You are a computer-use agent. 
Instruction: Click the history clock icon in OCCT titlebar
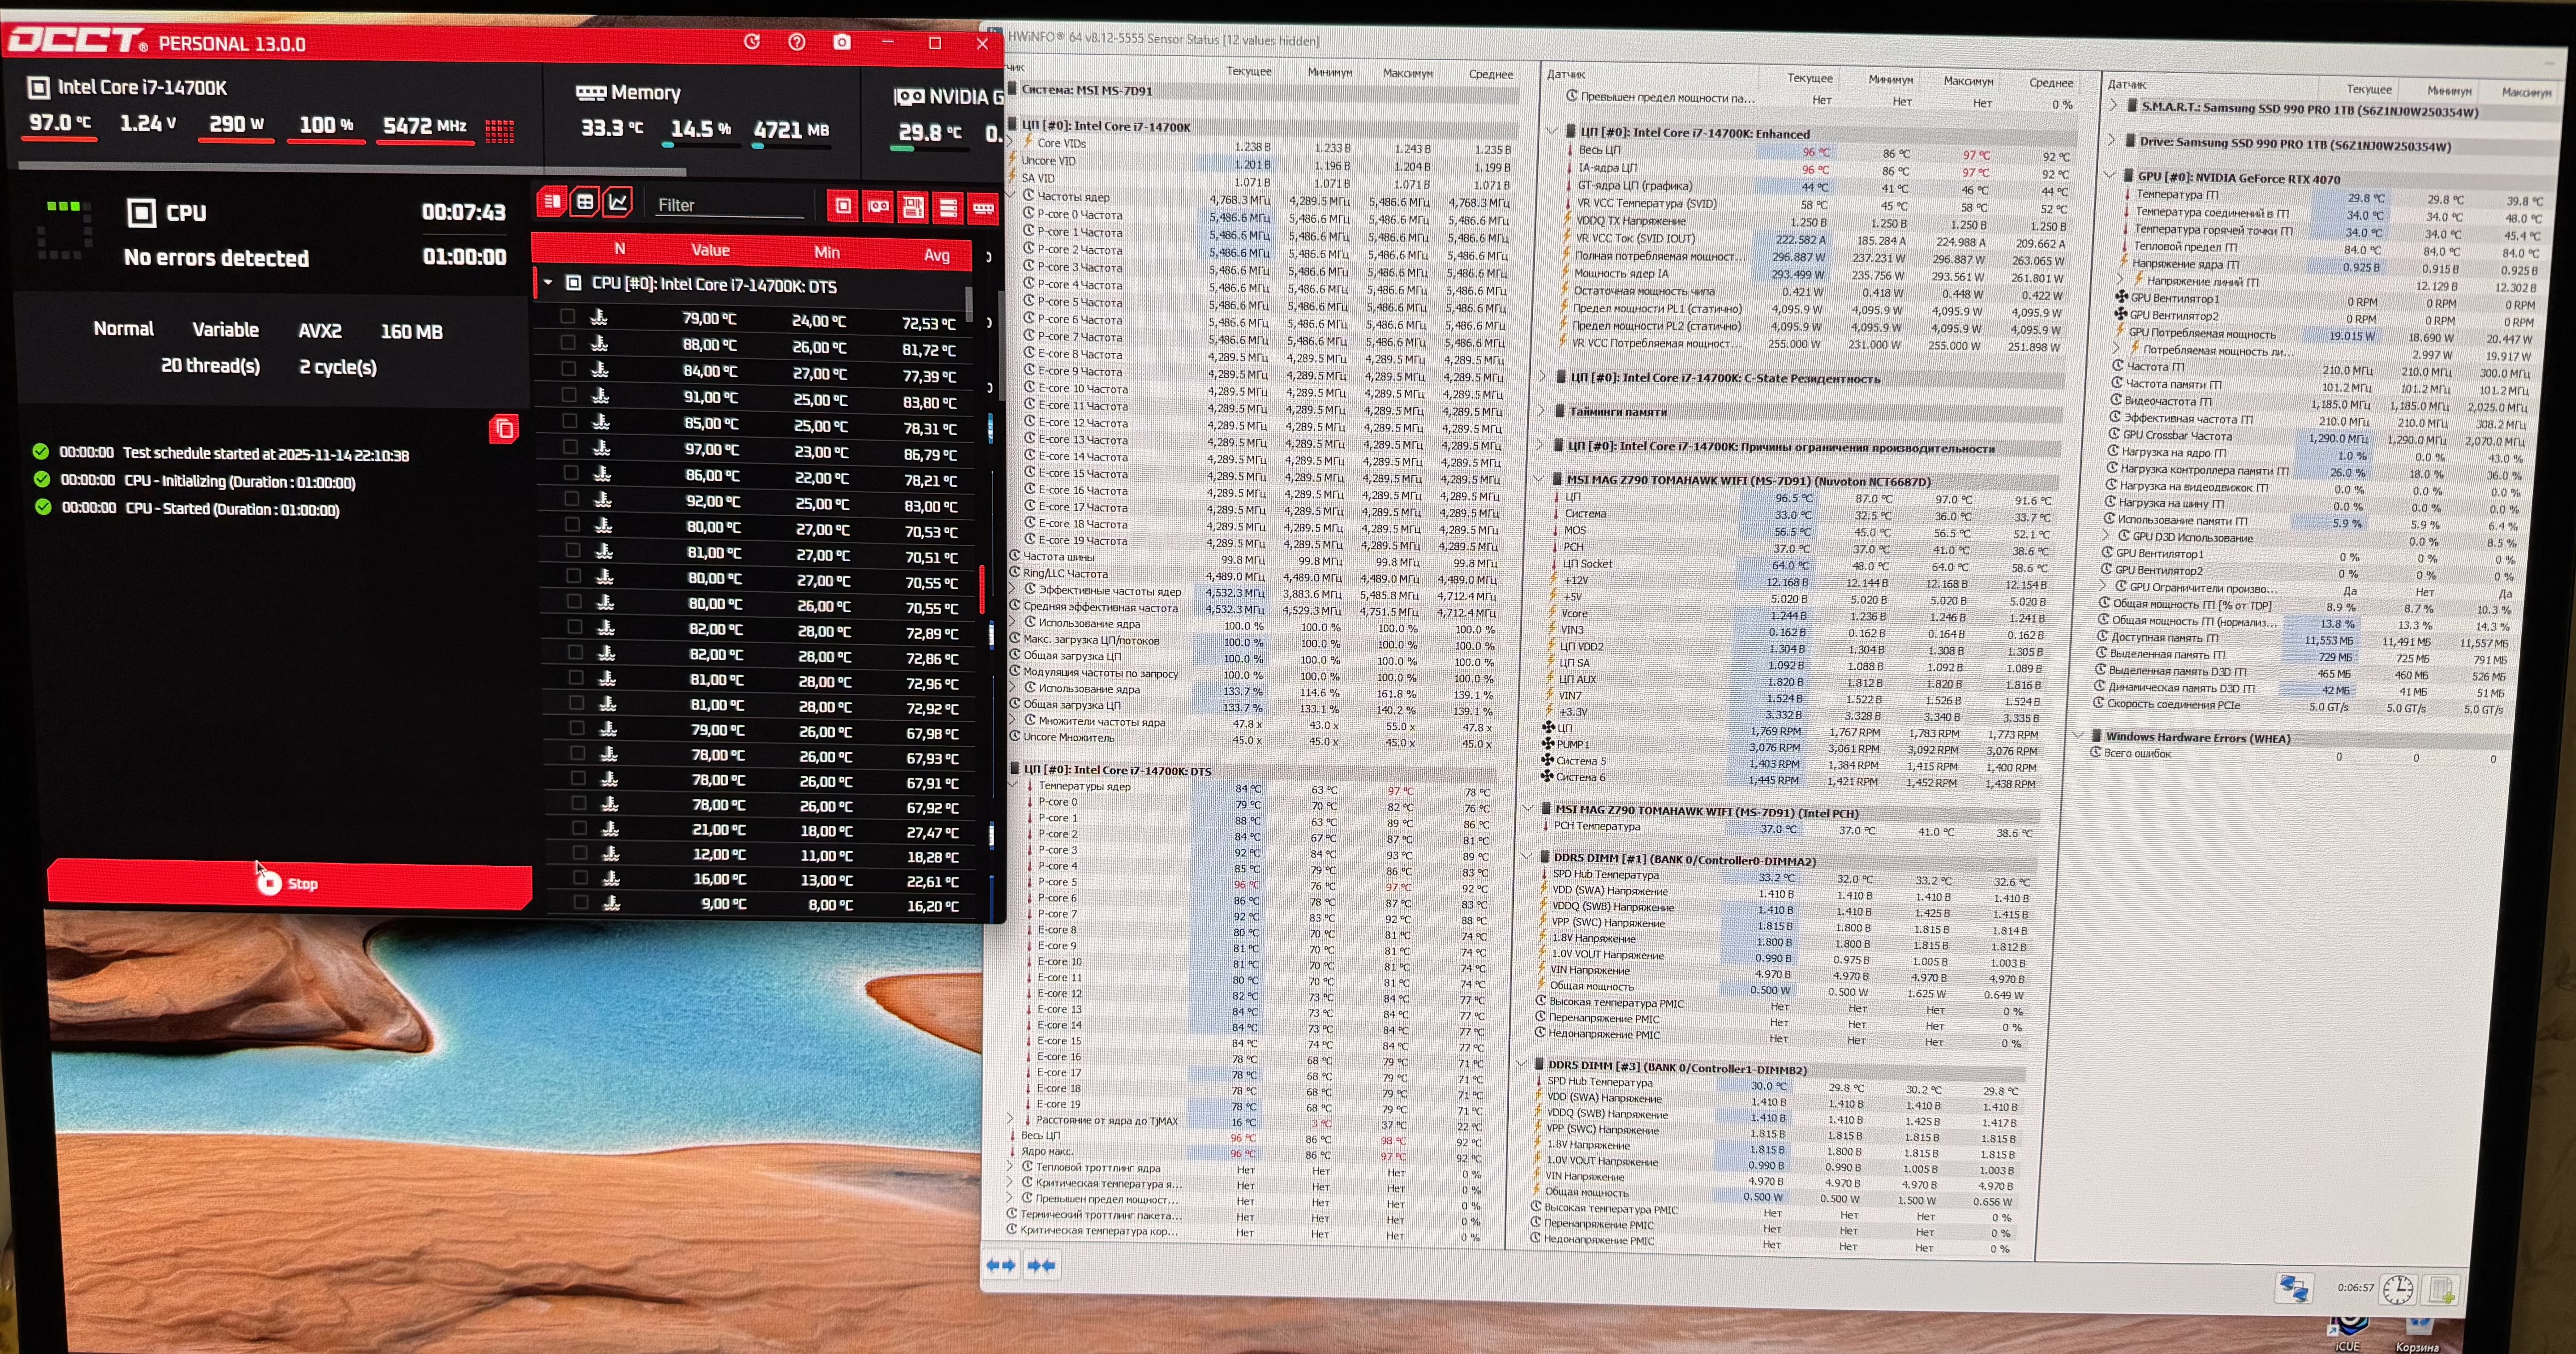tap(752, 42)
